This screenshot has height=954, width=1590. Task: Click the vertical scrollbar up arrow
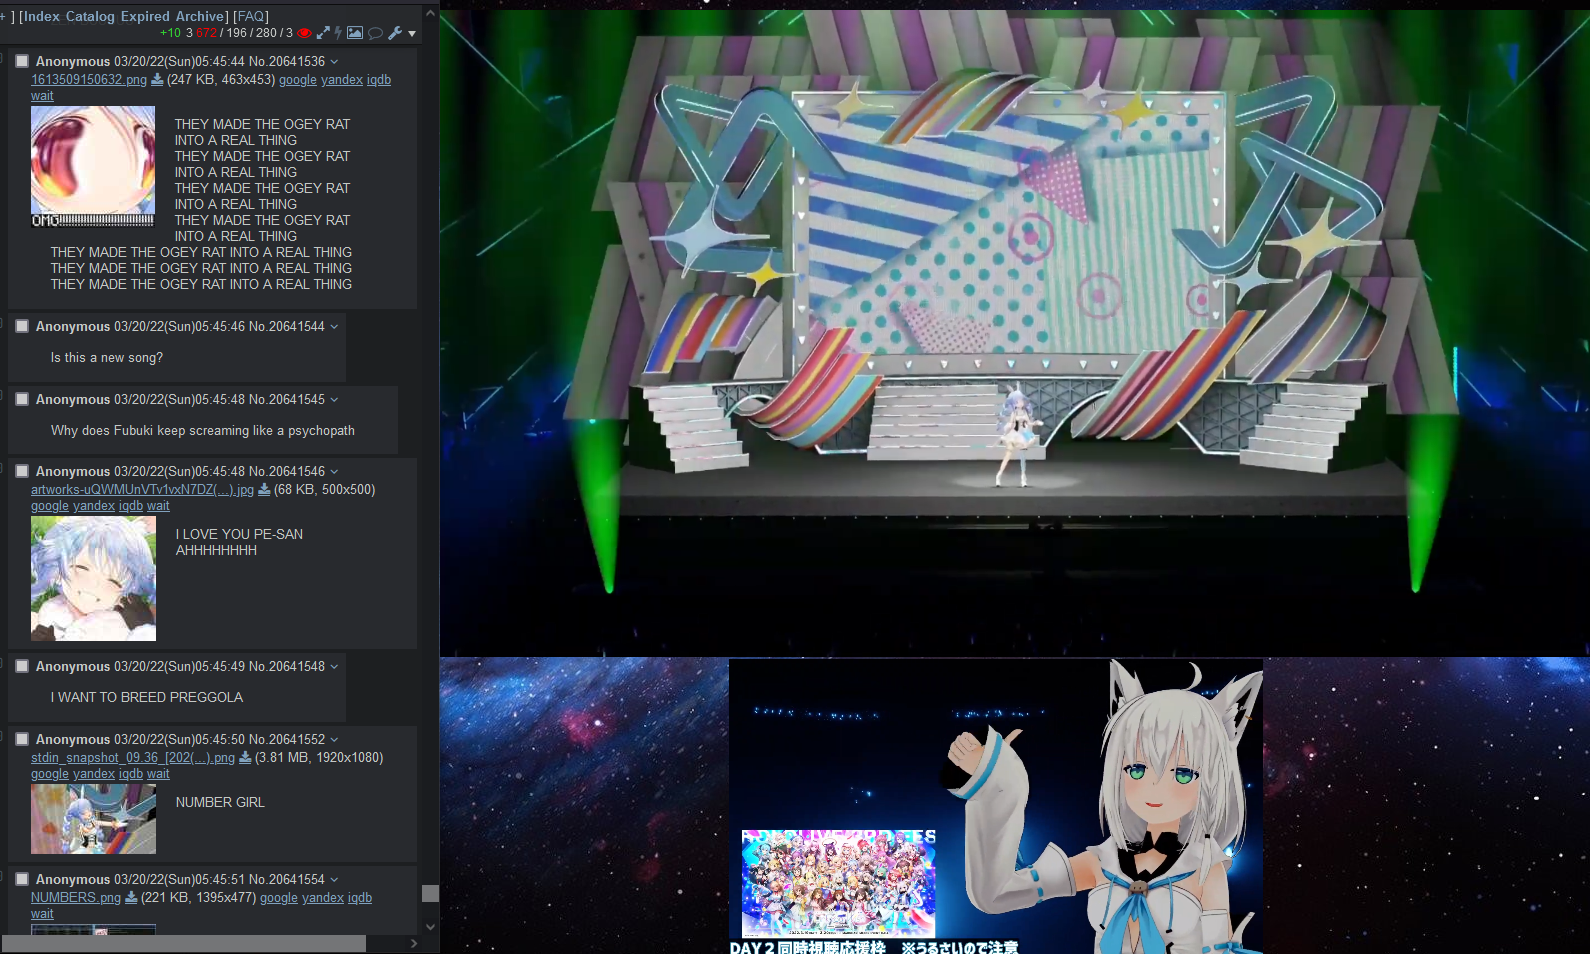point(431,14)
